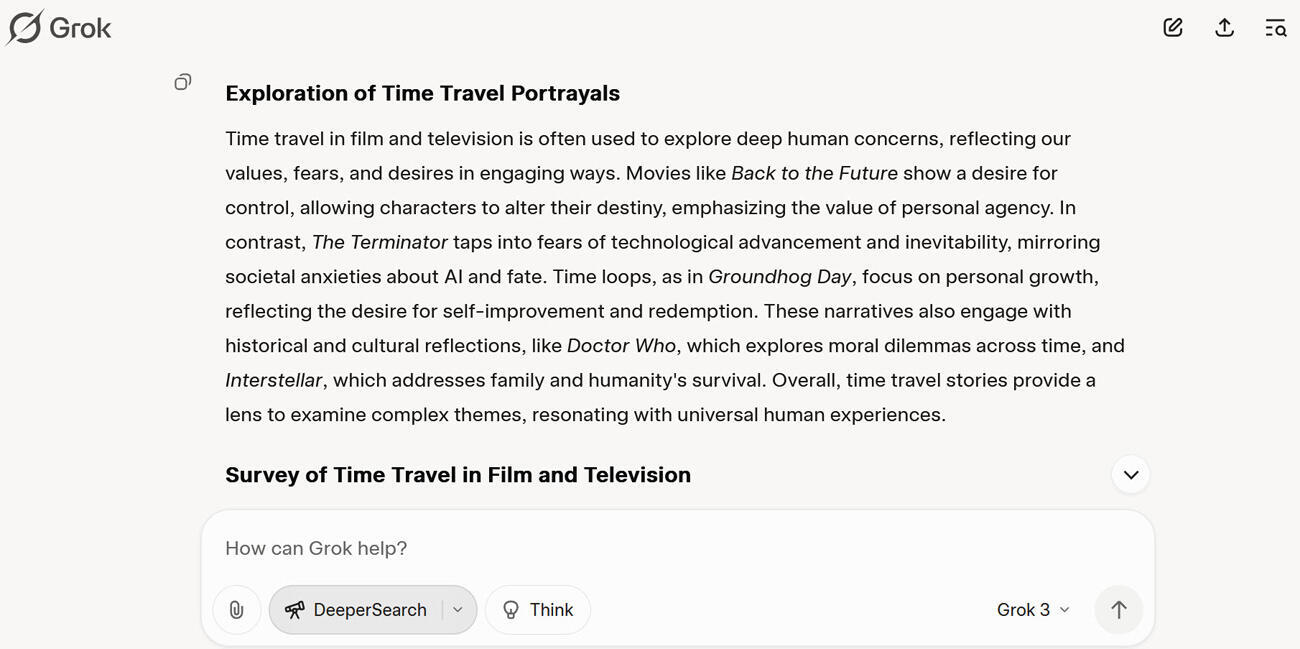Open the DeeperSearch options dropdown arrow

(x=458, y=610)
